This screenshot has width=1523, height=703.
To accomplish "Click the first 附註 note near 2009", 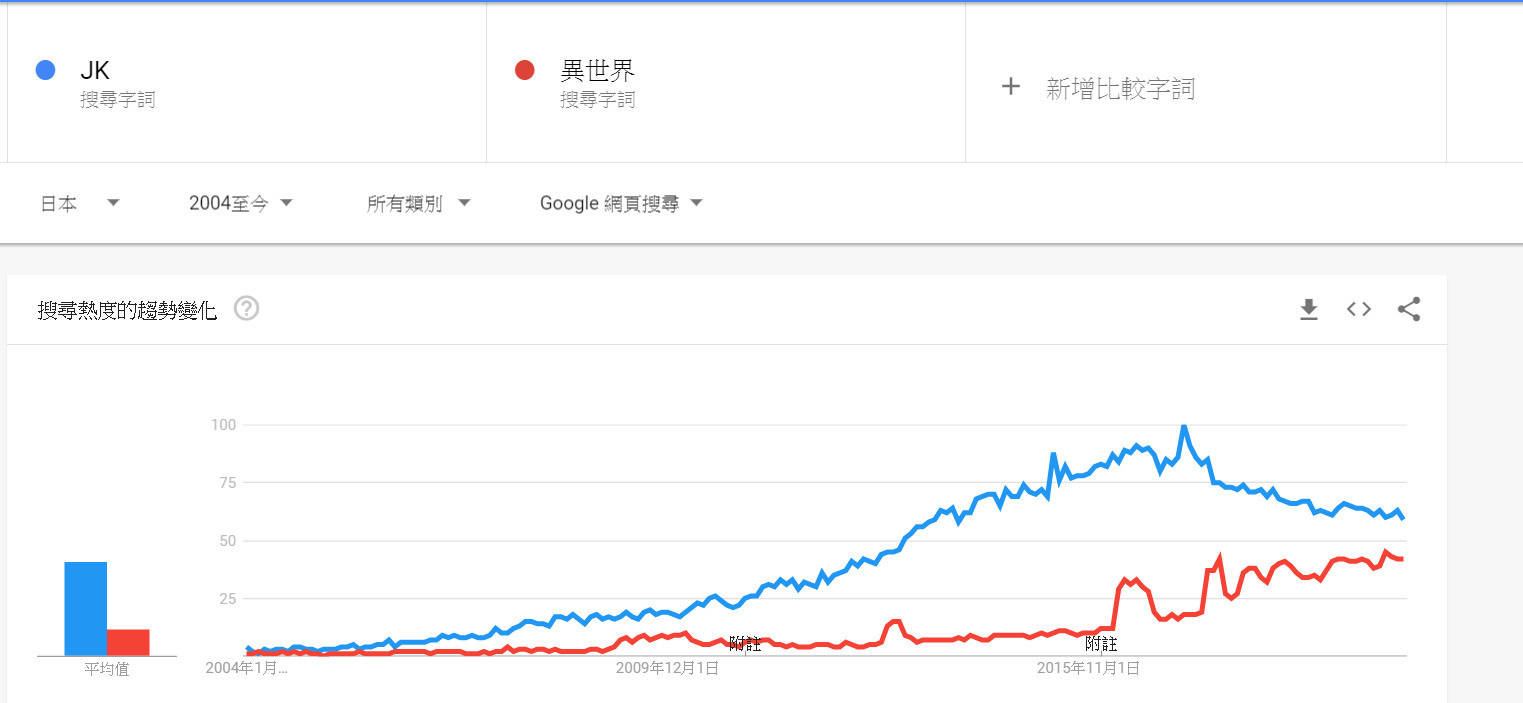I will coord(745,644).
